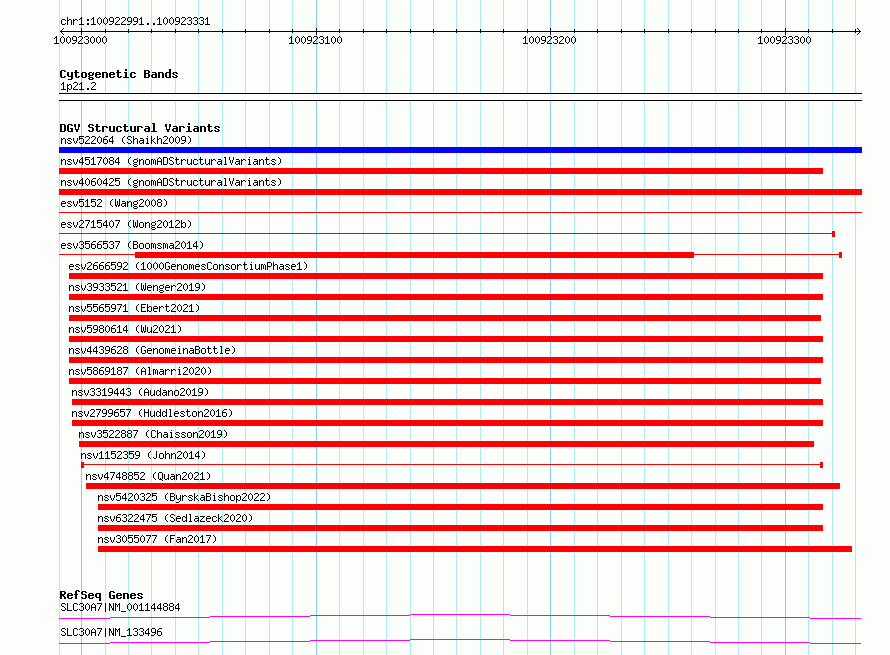This screenshot has height=655, width=890.
Task: Click ruler tick label 100923200
Action: pos(549,40)
